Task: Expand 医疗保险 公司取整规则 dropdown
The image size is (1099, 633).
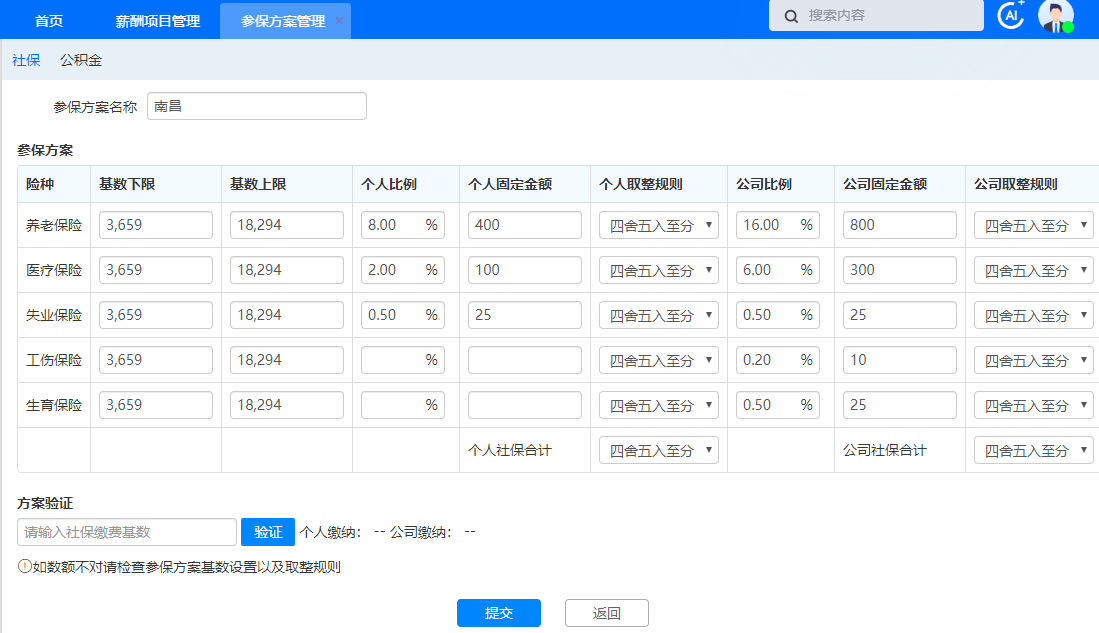Action: 1033,270
